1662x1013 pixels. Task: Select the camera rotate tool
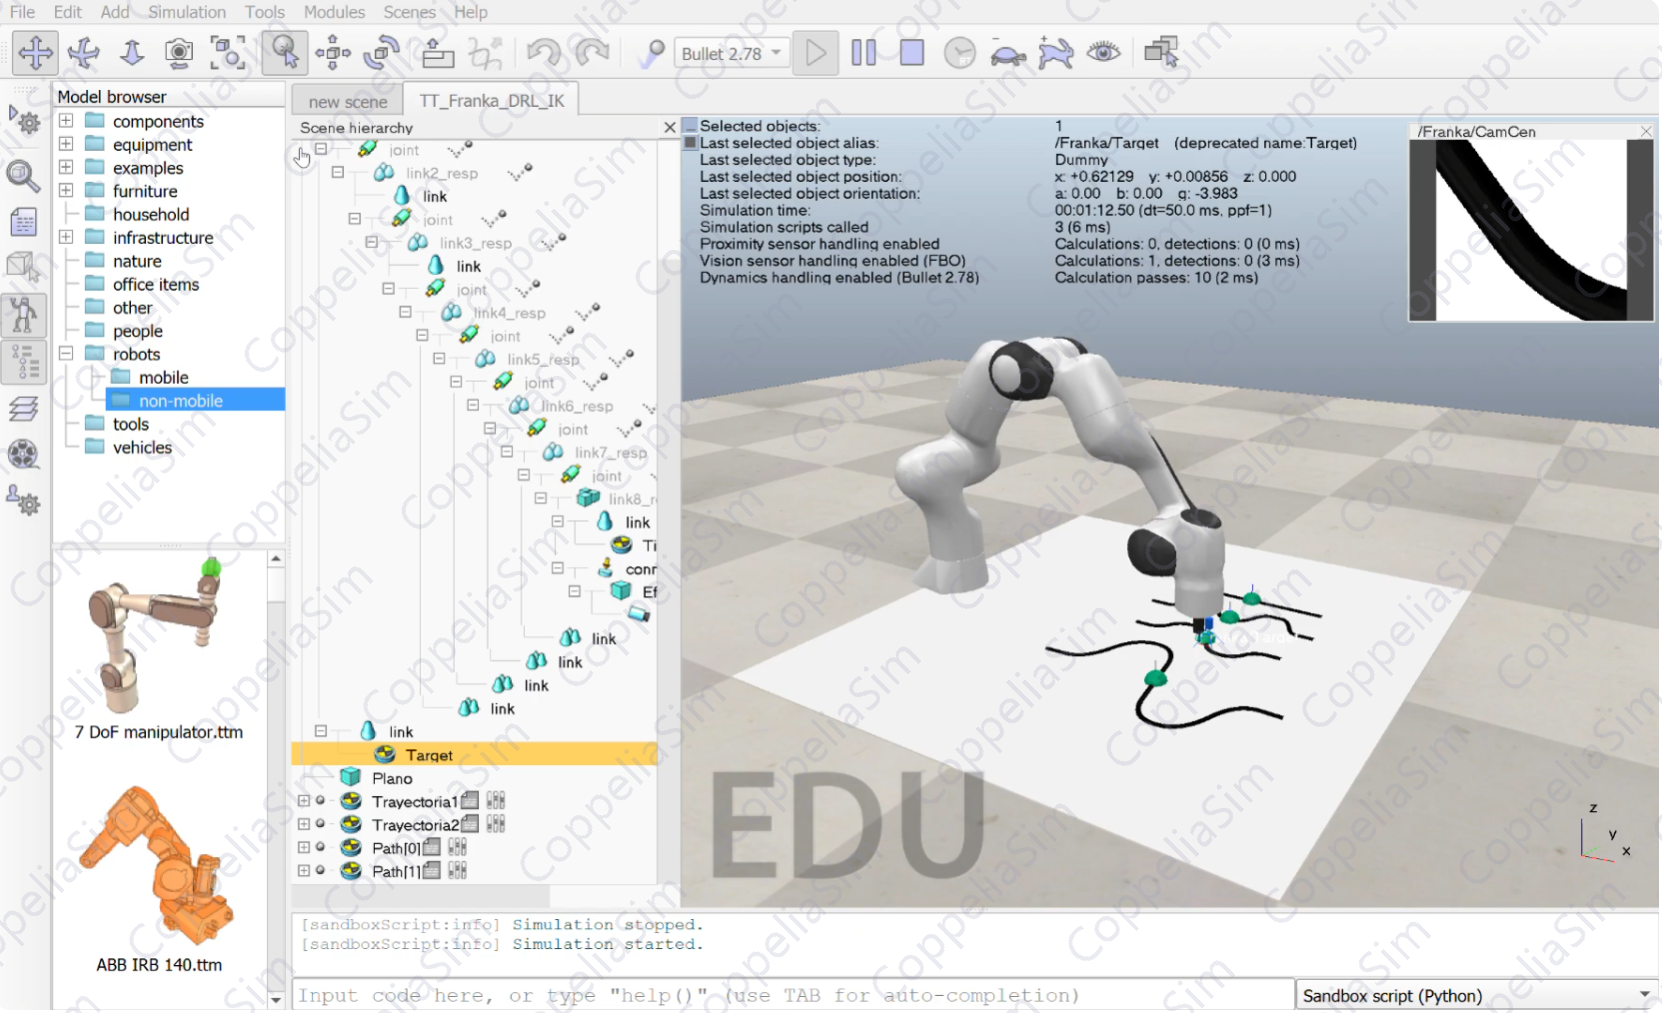pos(84,52)
